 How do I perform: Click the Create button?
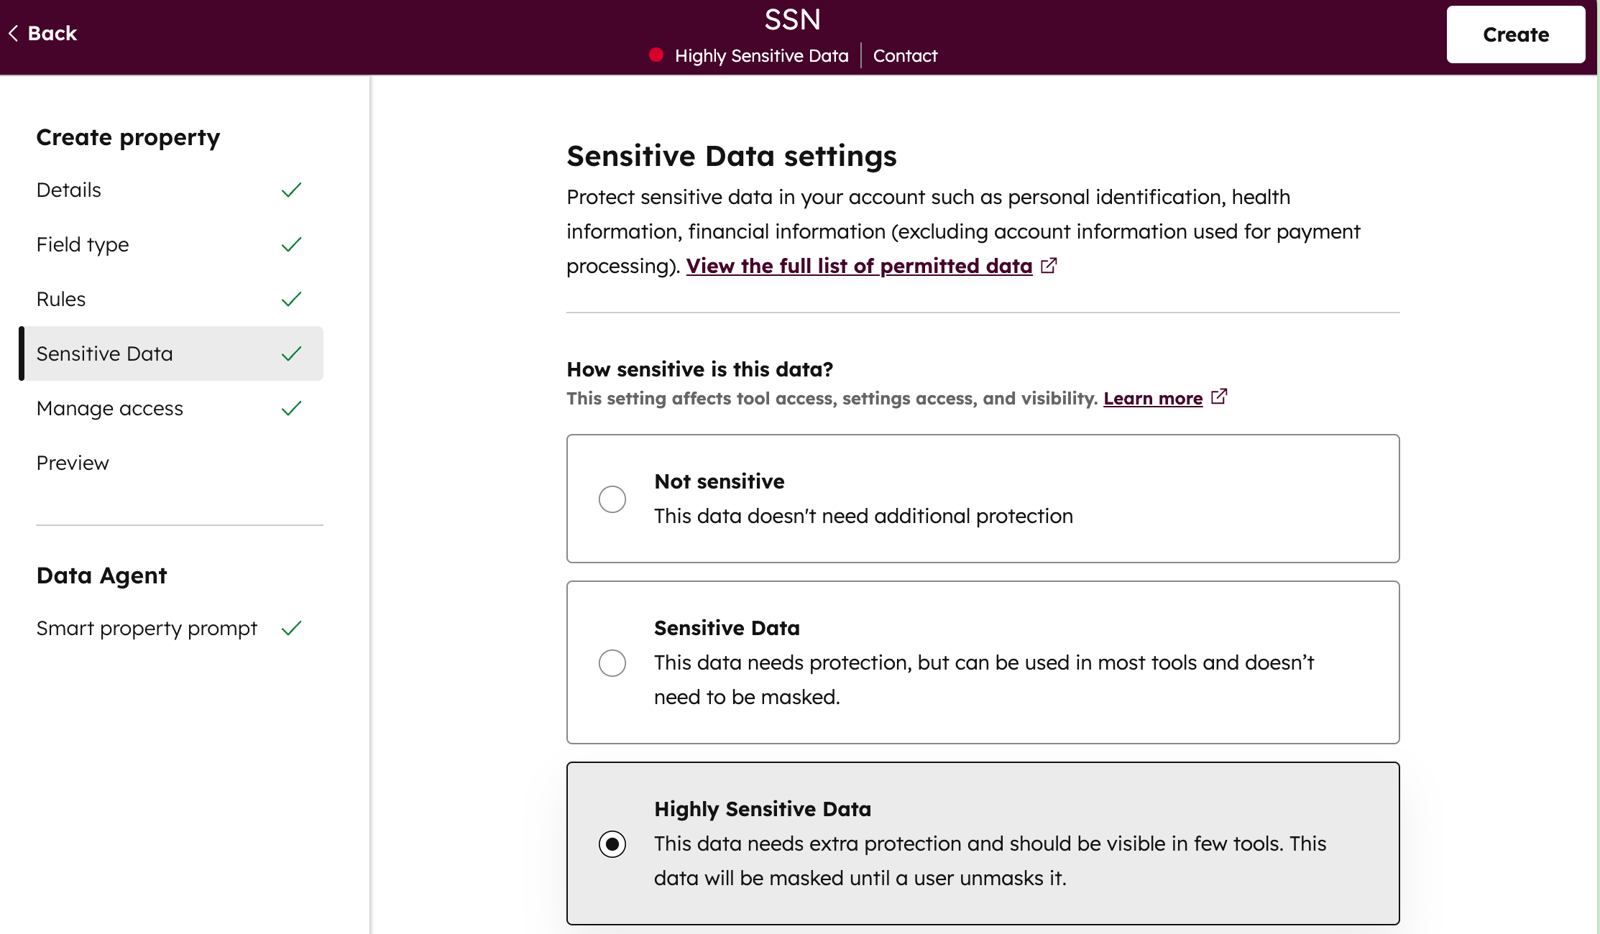tap(1515, 34)
